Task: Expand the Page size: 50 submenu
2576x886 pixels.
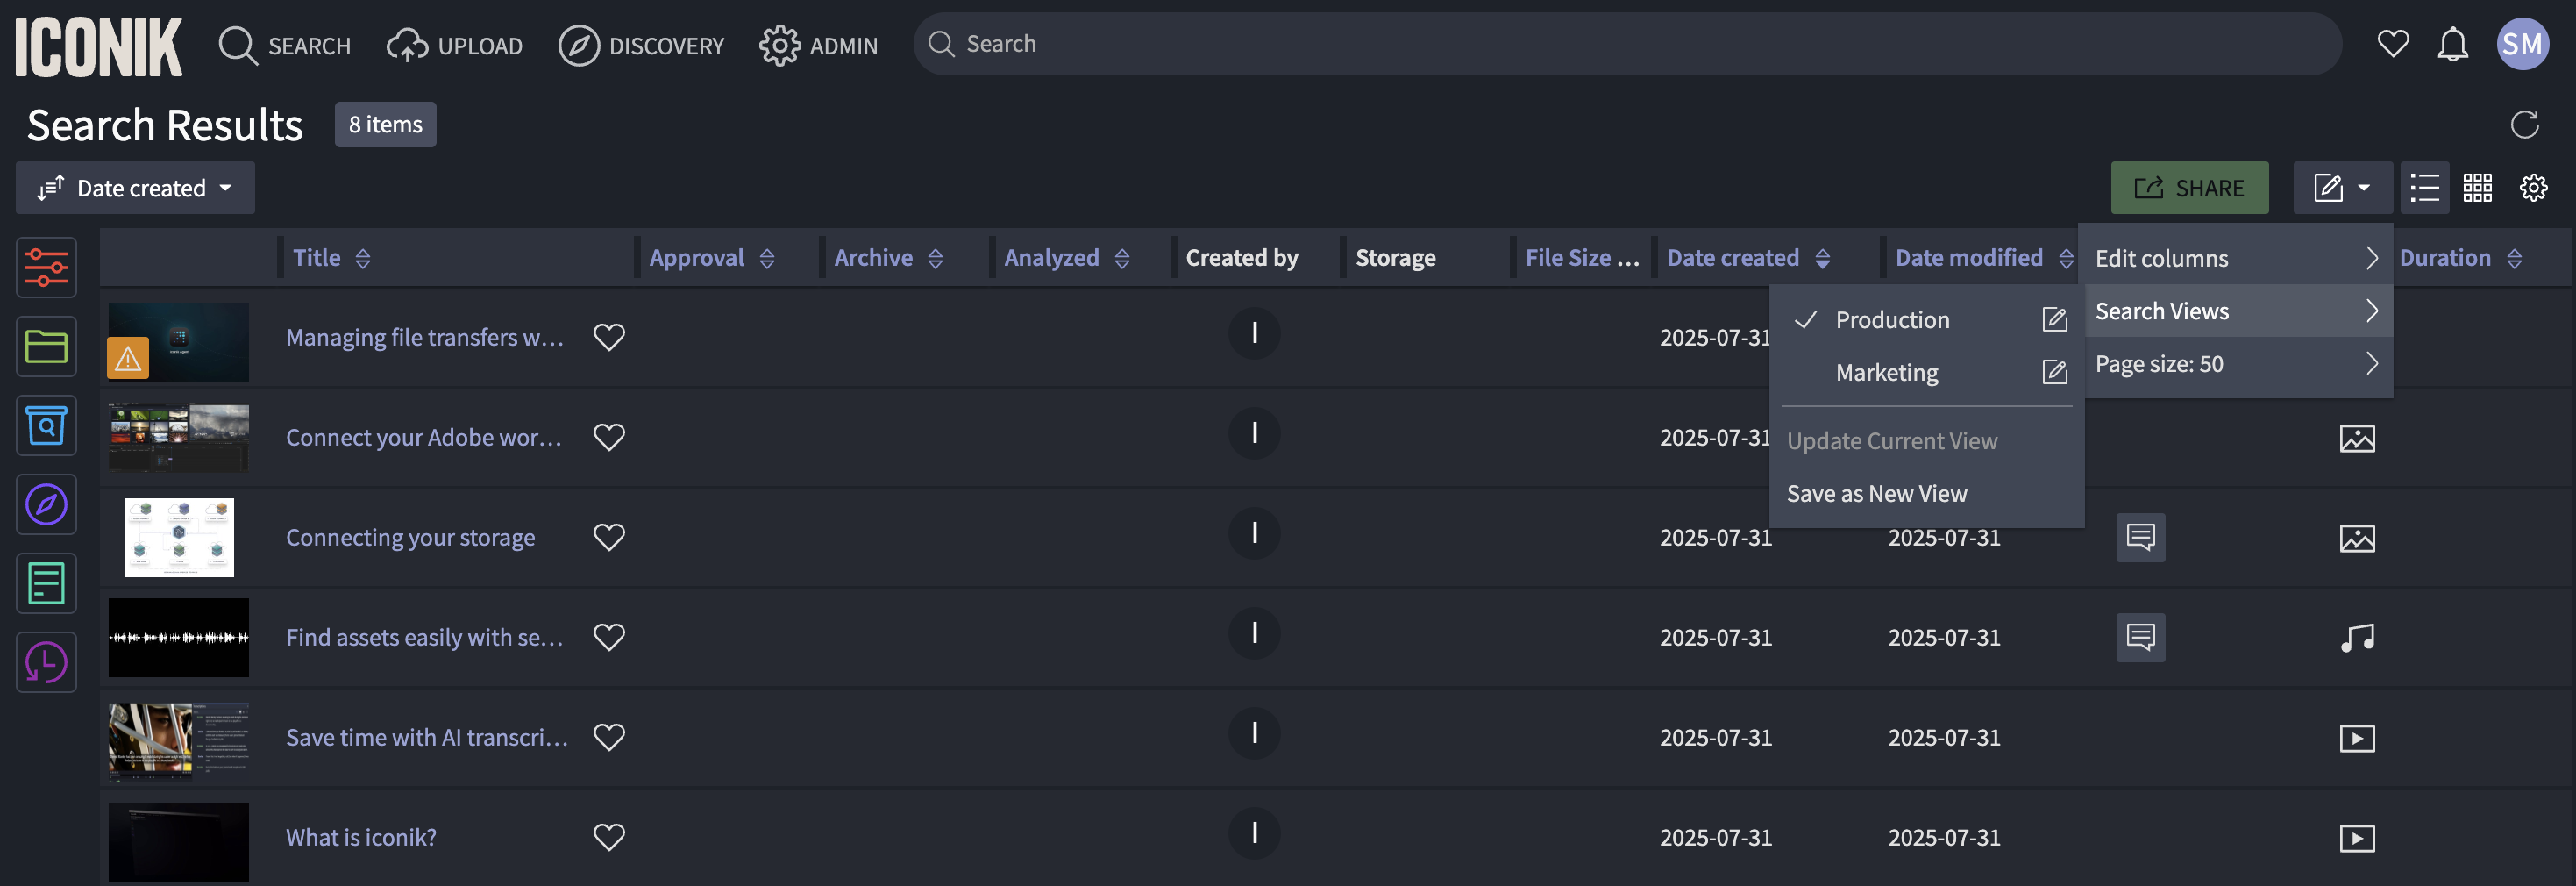Action: (2237, 364)
